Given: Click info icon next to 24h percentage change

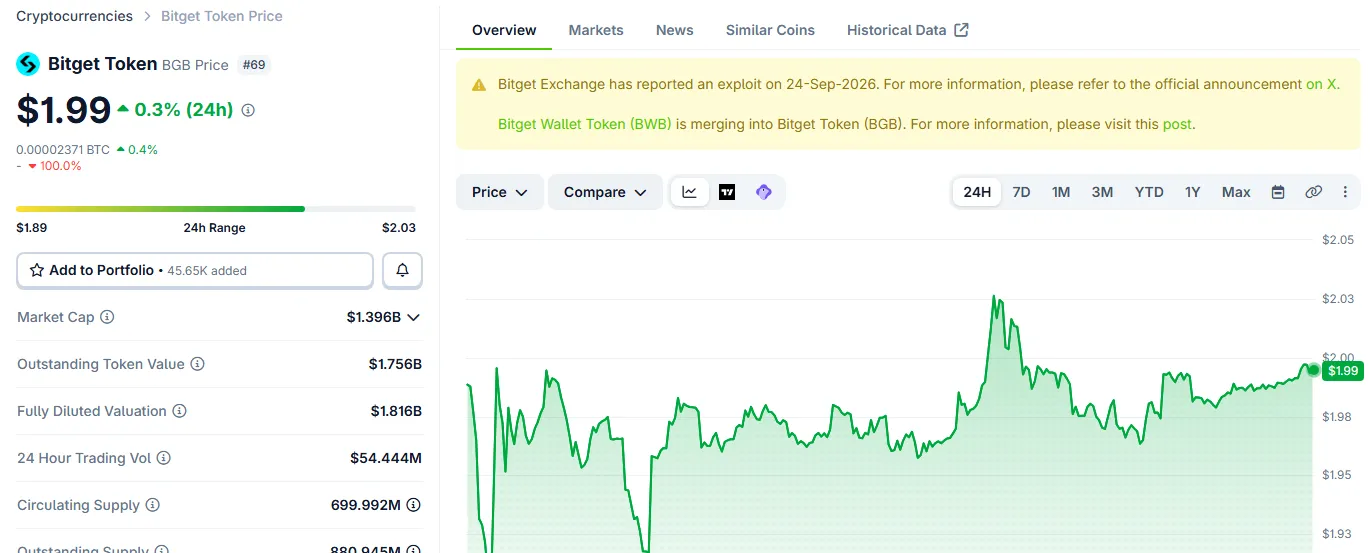Looking at the screenshot, I should tap(248, 110).
